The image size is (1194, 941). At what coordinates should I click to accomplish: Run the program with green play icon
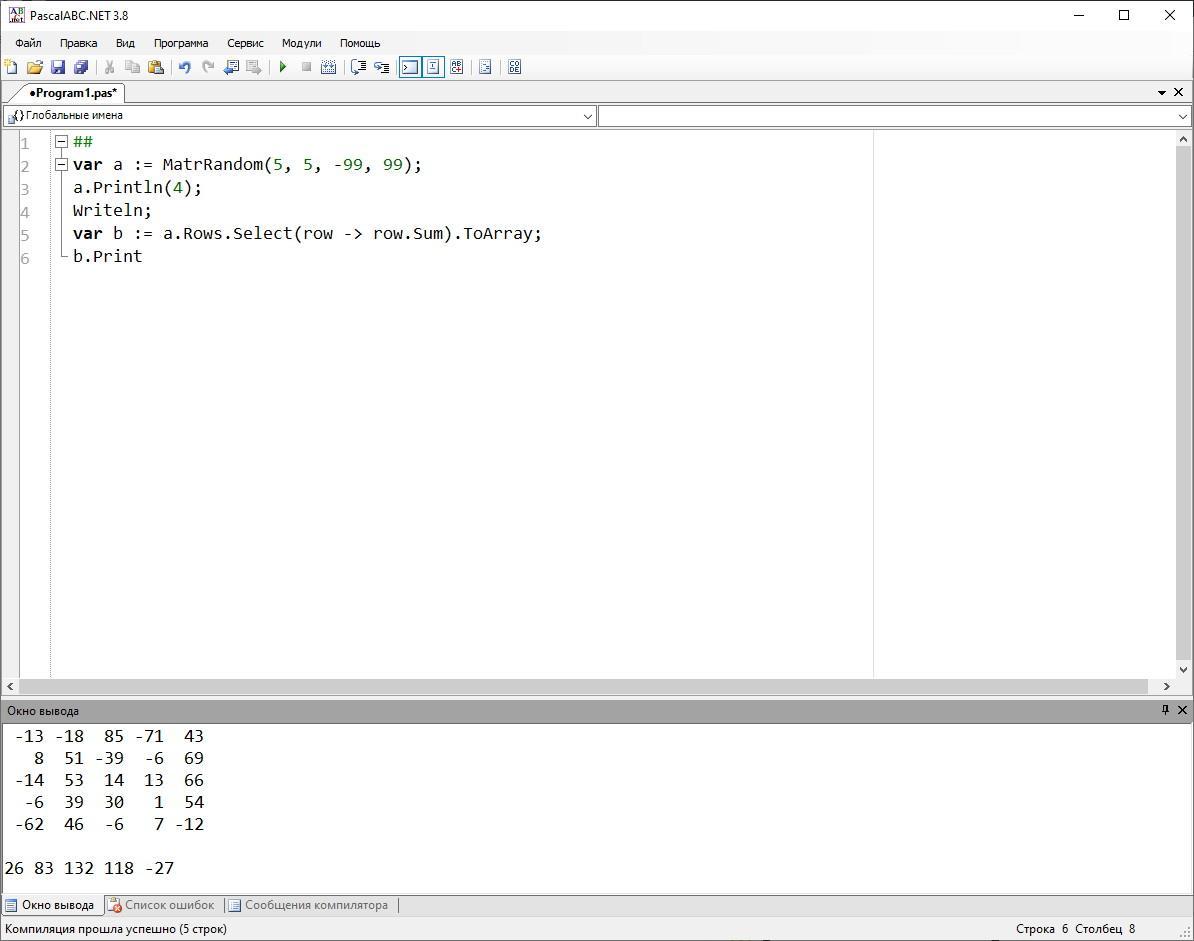coord(283,67)
